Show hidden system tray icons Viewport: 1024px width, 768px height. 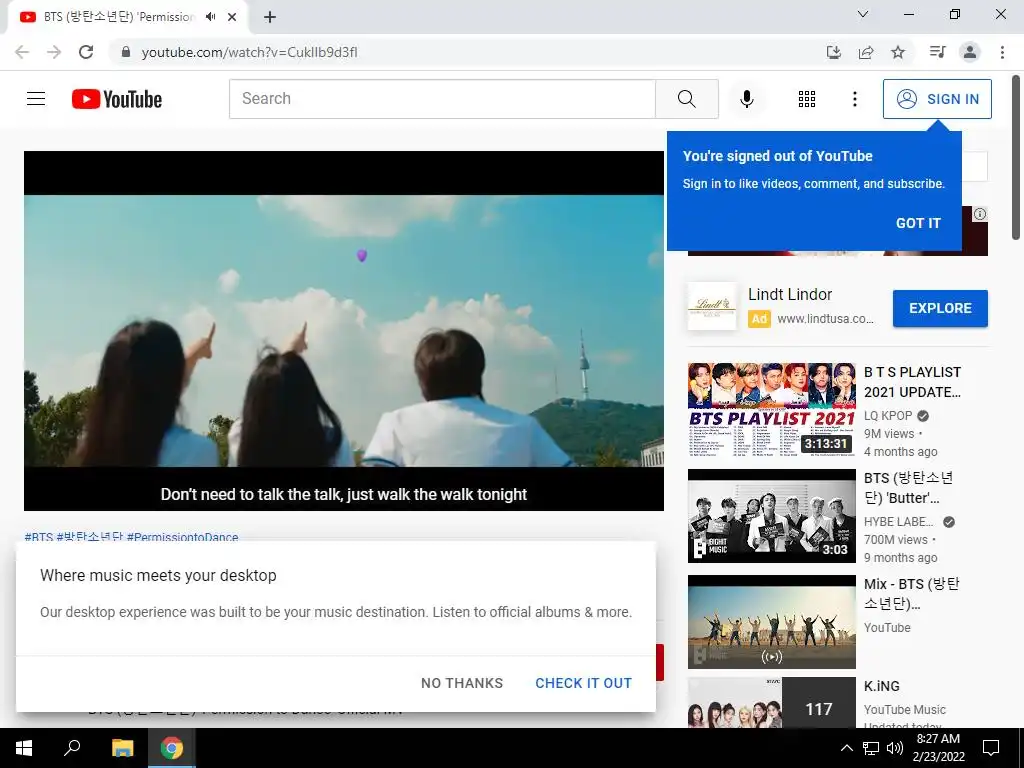click(x=846, y=748)
